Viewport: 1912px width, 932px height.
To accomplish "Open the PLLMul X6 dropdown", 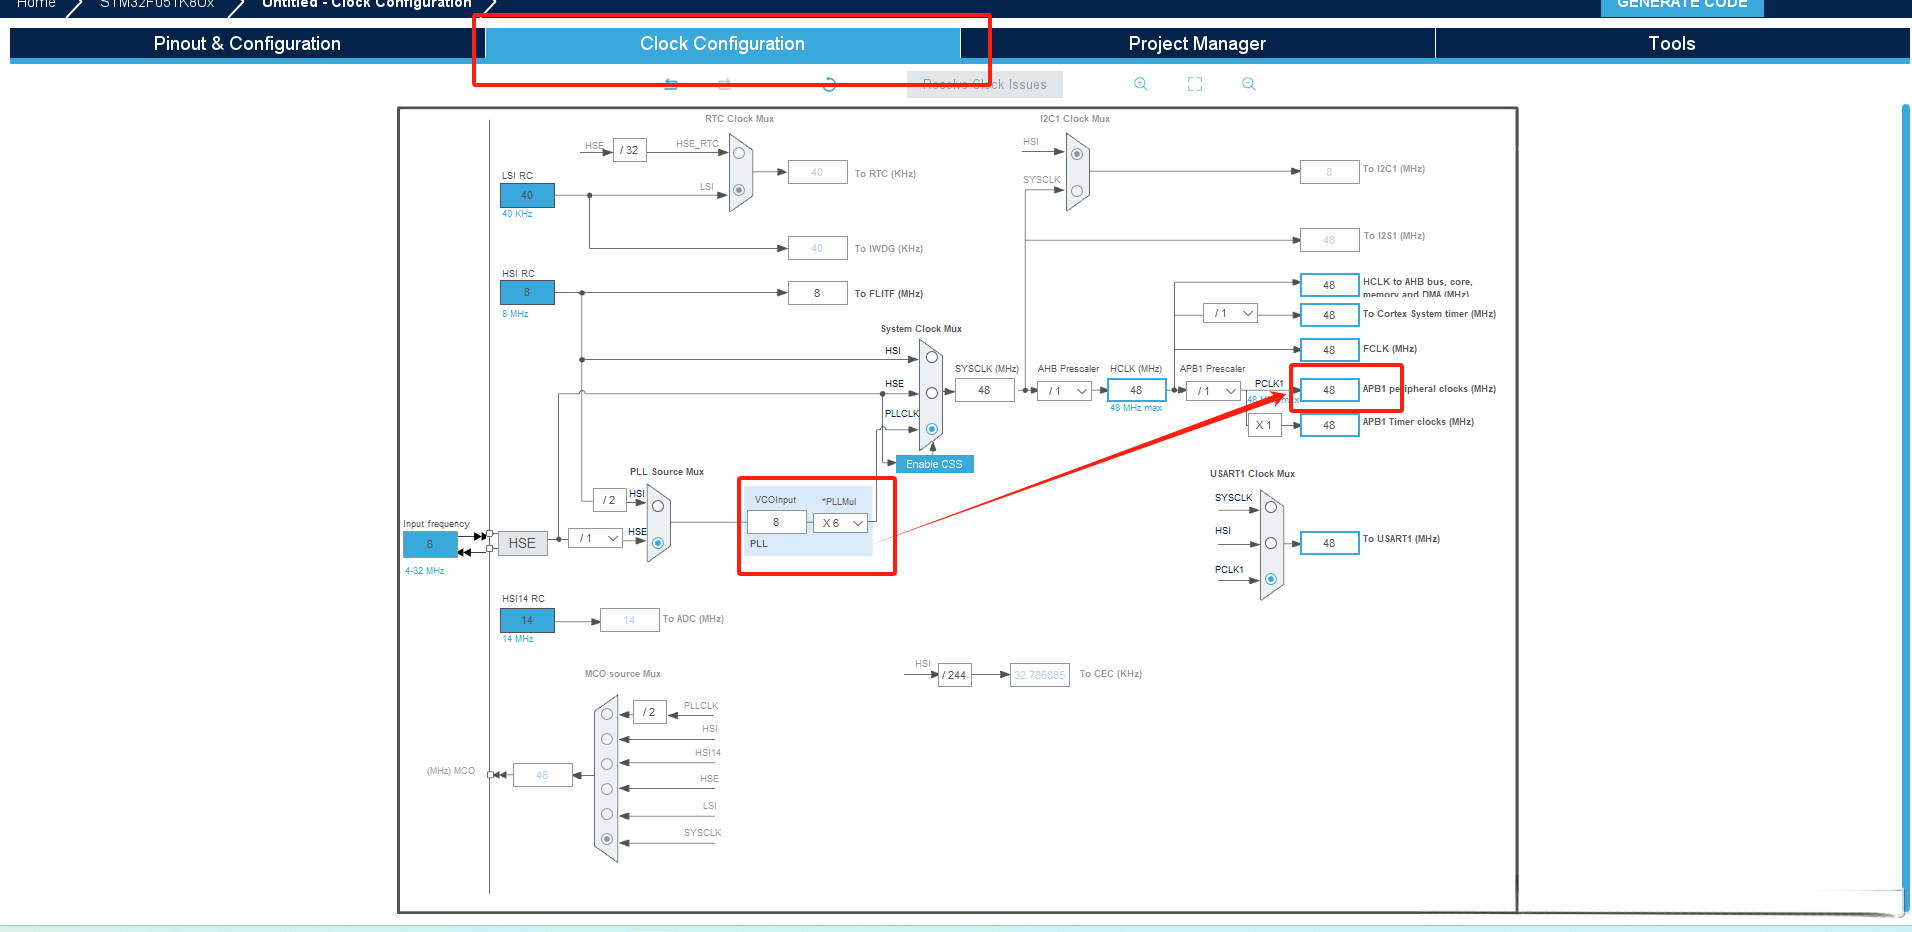I will [840, 523].
